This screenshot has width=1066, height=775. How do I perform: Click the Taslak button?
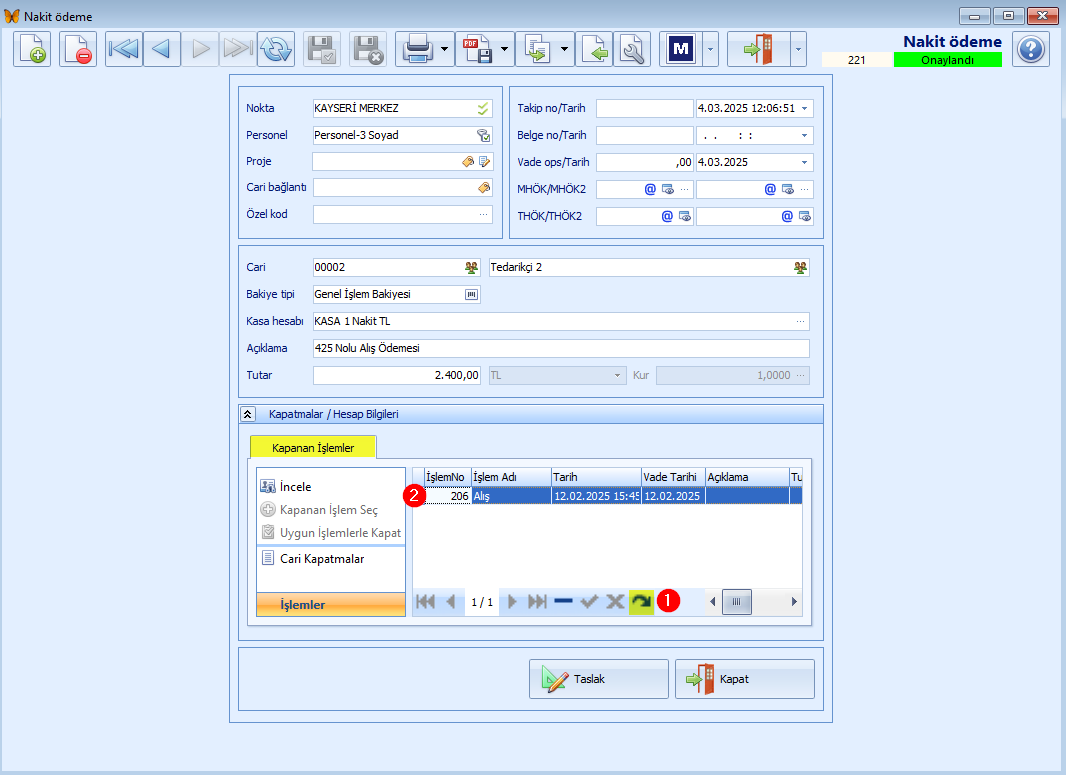(598, 679)
